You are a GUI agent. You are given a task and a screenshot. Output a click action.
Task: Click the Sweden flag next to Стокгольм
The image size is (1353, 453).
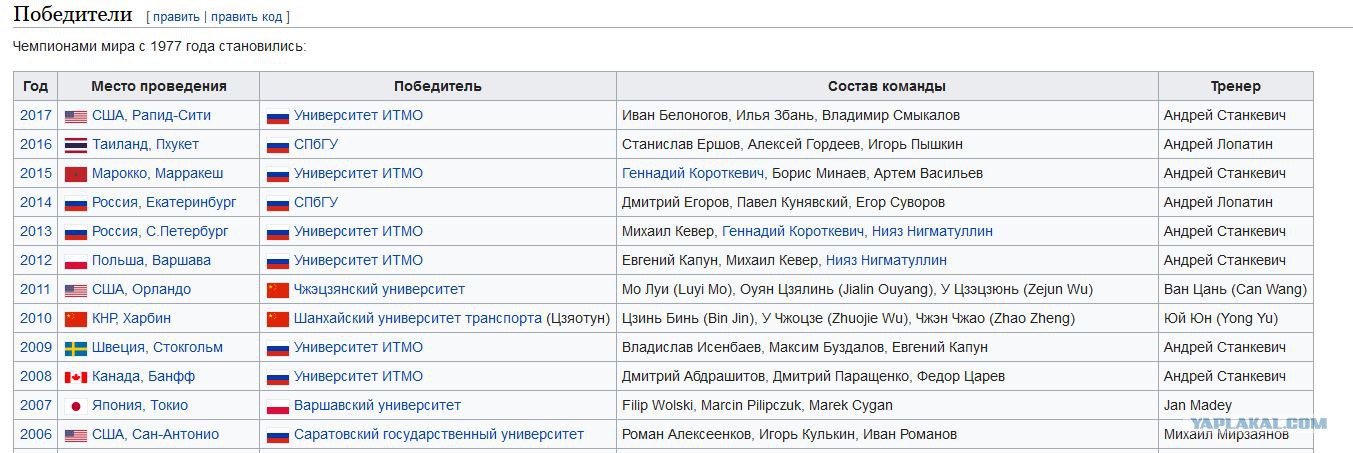(76, 348)
